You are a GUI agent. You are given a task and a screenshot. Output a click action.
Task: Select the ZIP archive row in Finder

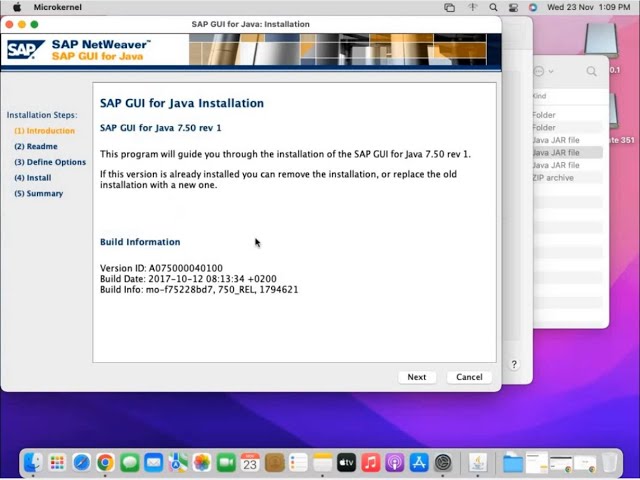coord(567,178)
